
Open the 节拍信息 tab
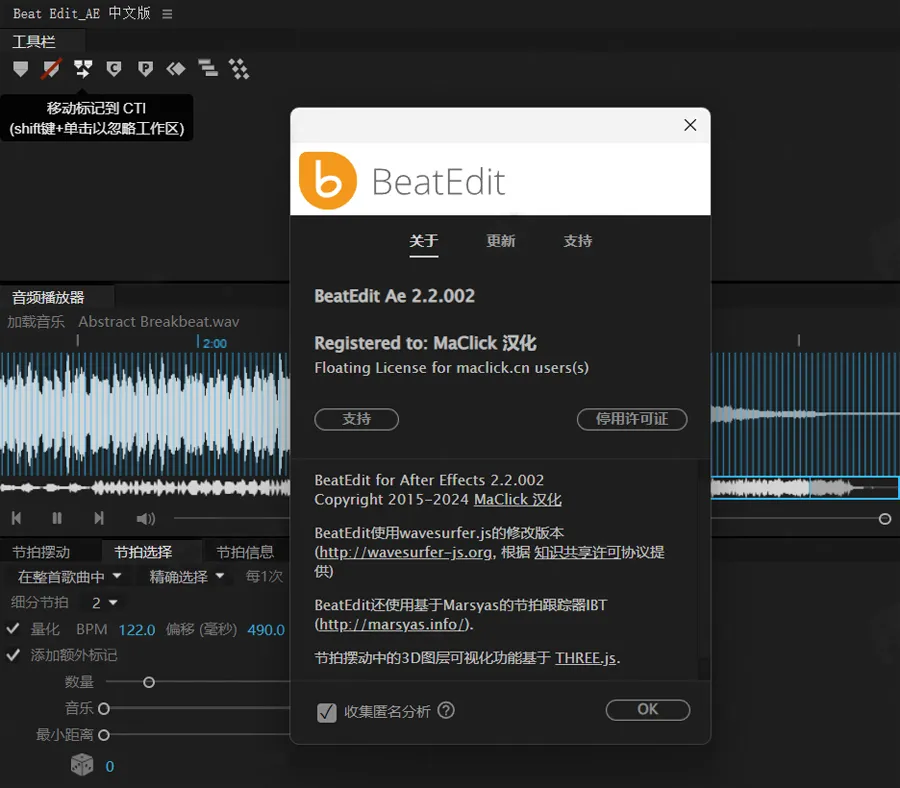click(245, 552)
